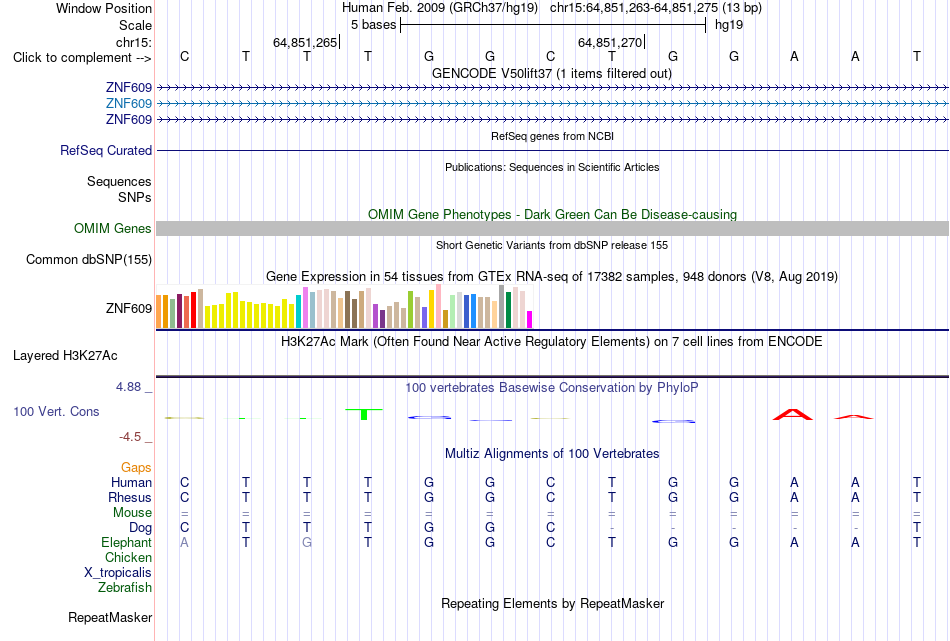Click 'RefSeq genes from NCBI' track title
Viewport: 950px width, 641px height.
tap(552, 136)
